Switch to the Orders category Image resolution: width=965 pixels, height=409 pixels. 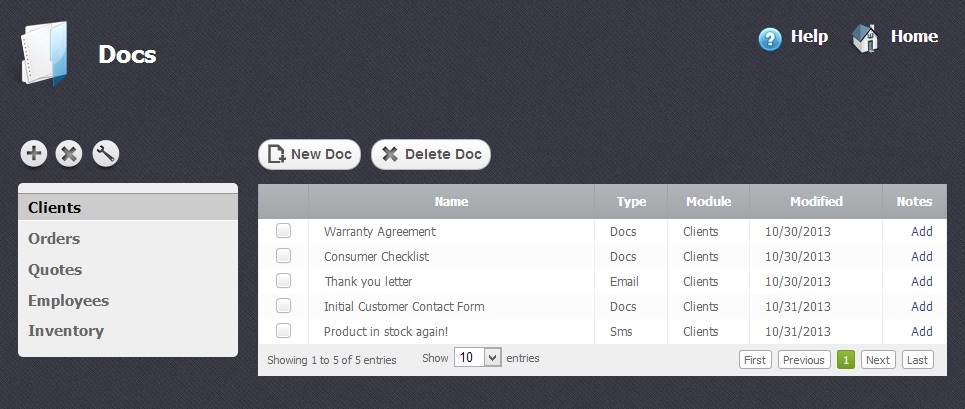coord(54,239)
